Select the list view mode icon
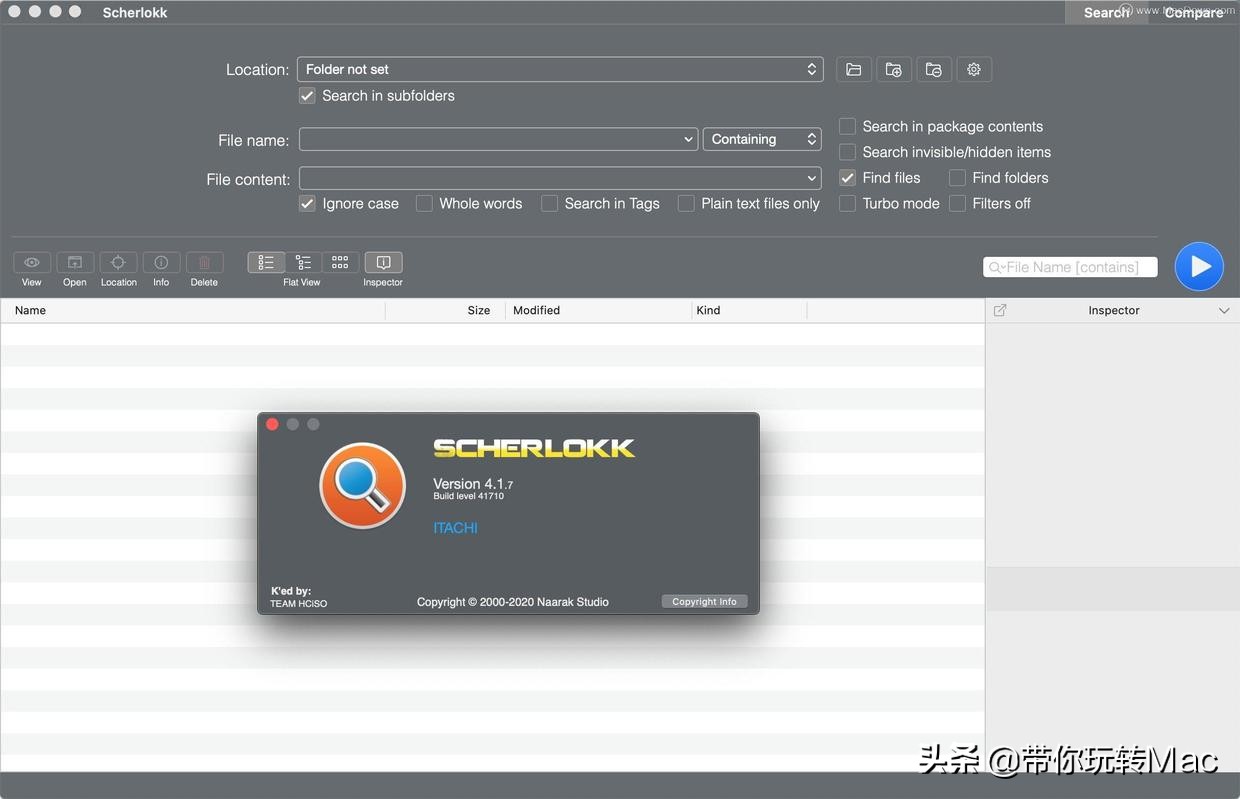Screen dimensions: 1240x799 (x=266, y=262)
